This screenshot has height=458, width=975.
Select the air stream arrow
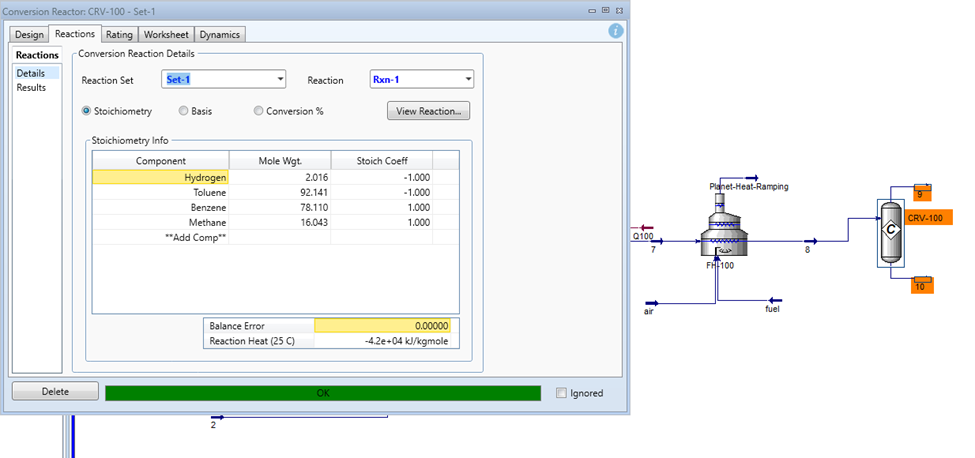click(x=651, y=303)
